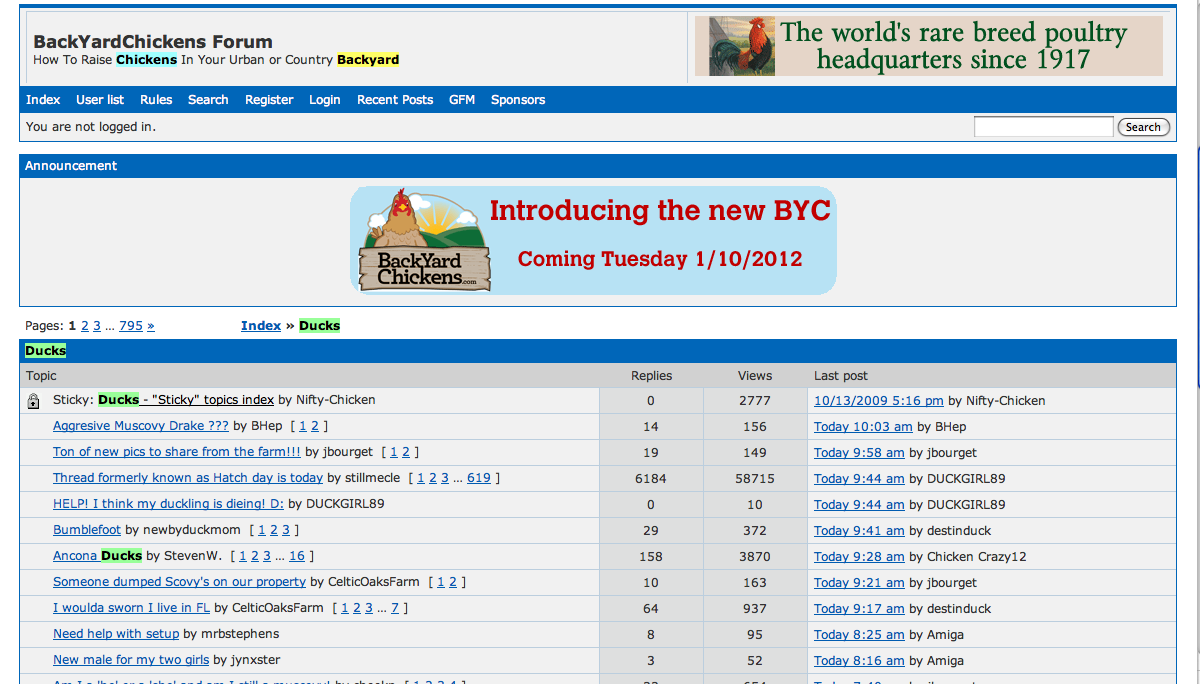Open Recent Posts from the navigation bar
The image size is (1200, 684).
tap(395, 100)
